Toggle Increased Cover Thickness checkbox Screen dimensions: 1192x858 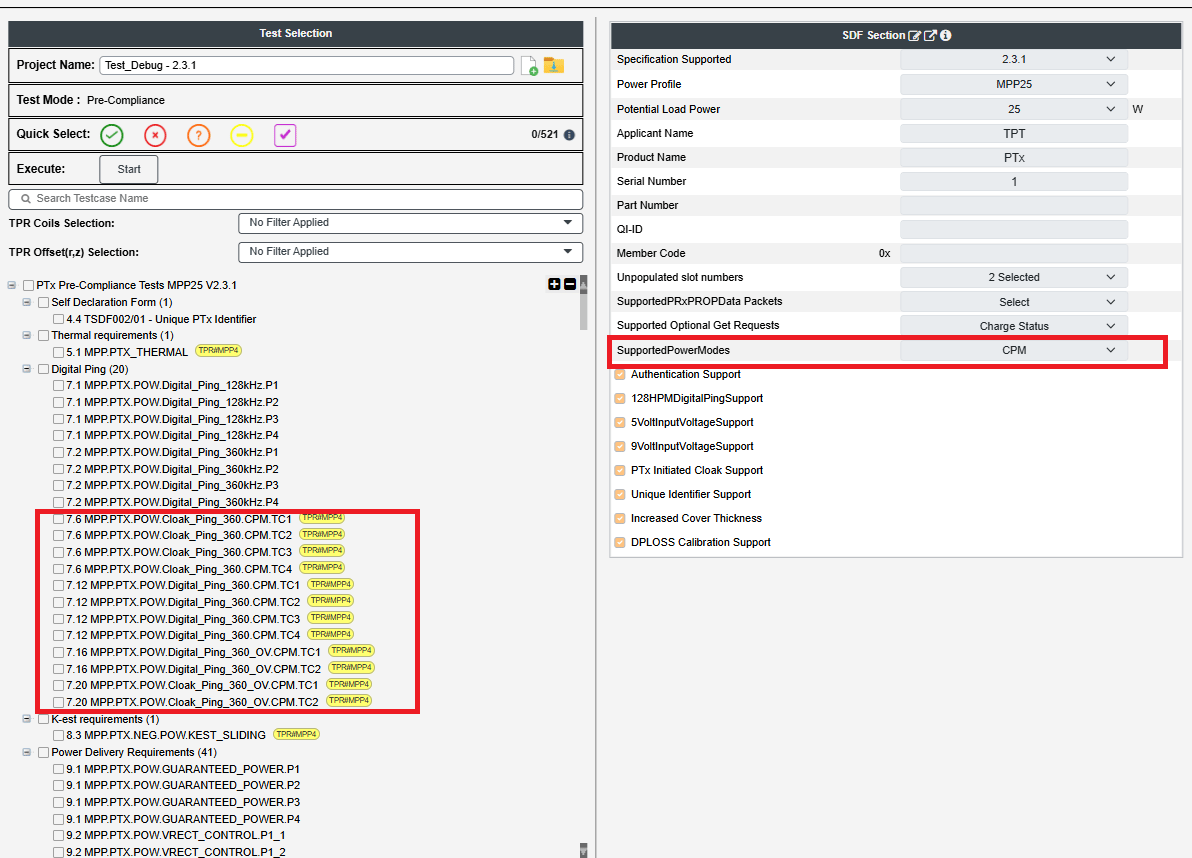tap(620, 518)
